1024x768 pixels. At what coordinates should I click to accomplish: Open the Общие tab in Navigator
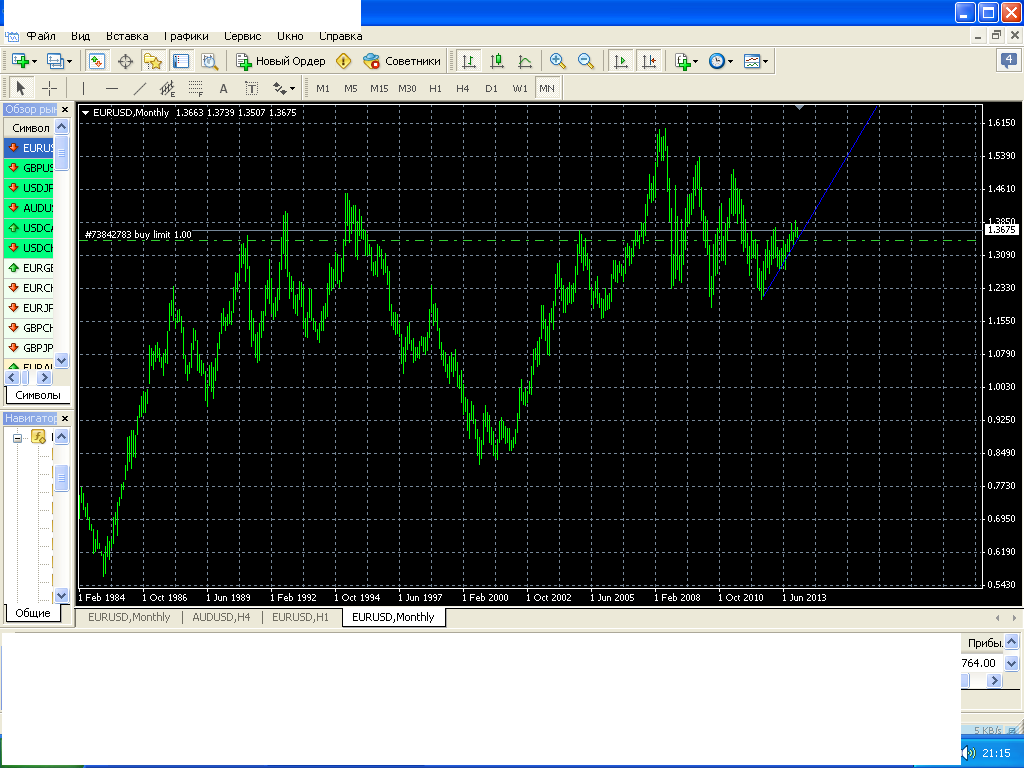coord(33,613)
